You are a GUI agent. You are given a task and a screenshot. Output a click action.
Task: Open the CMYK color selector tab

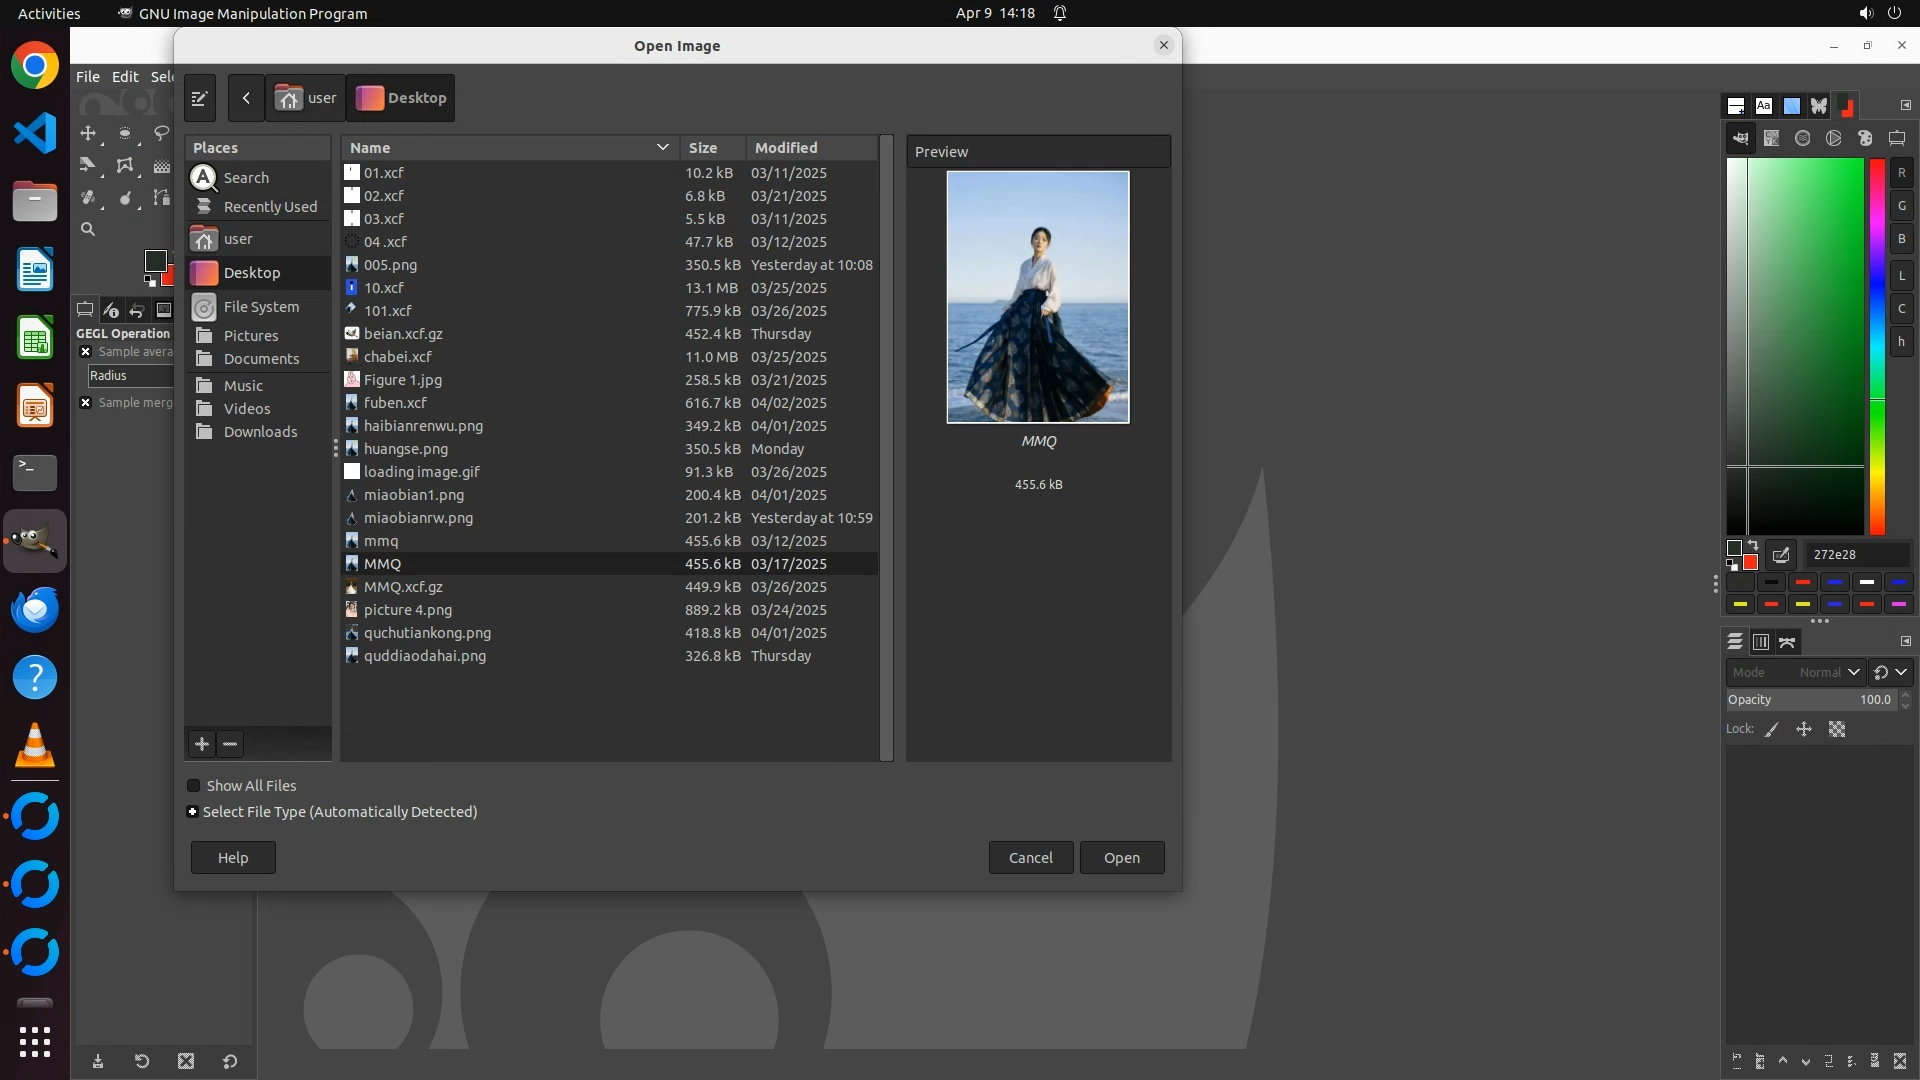click(1771, 139)
